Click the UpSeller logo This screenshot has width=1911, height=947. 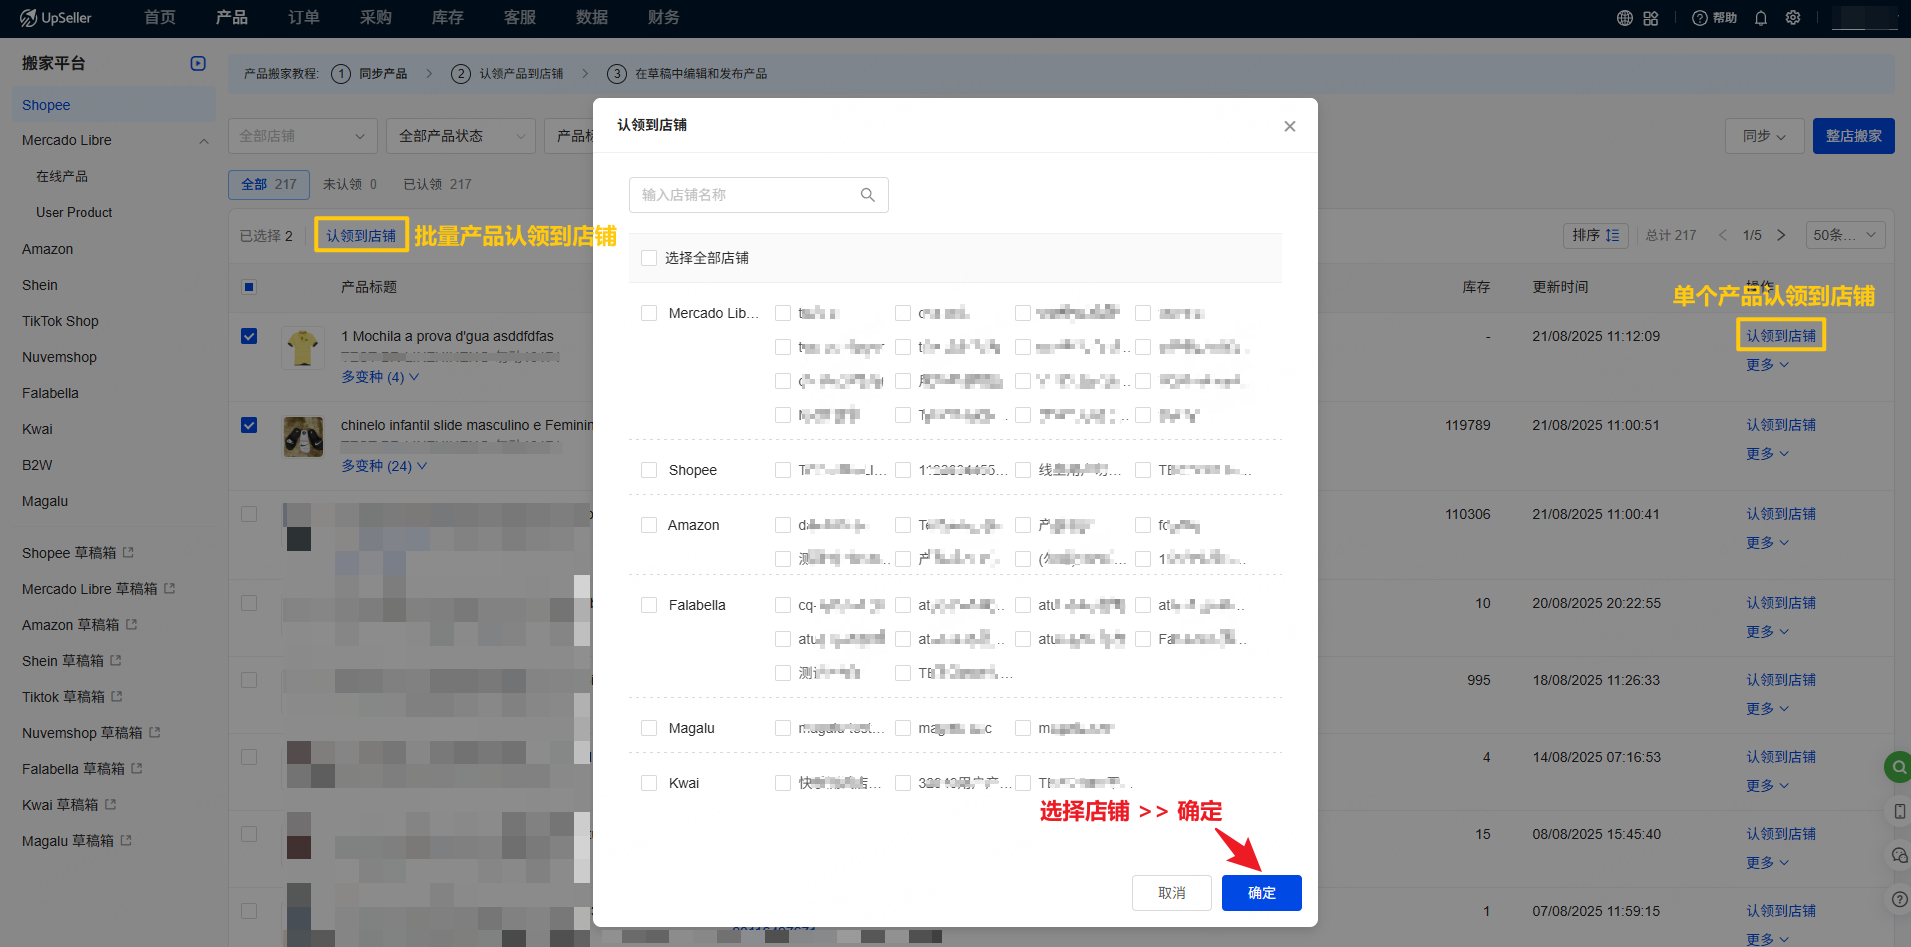pos(56,18)
